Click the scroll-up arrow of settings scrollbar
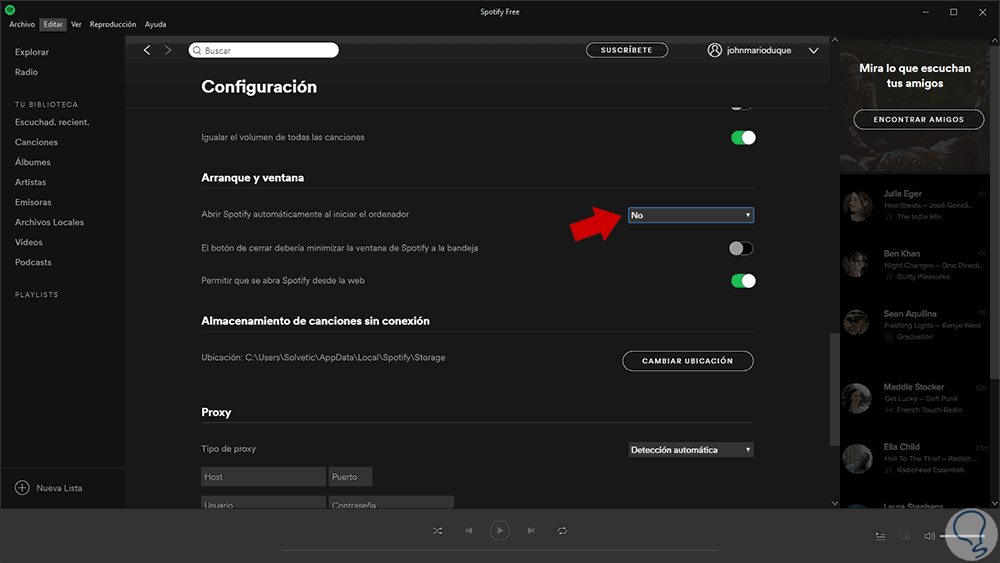This screenshot has width=1000, height=563. [834, 40]
